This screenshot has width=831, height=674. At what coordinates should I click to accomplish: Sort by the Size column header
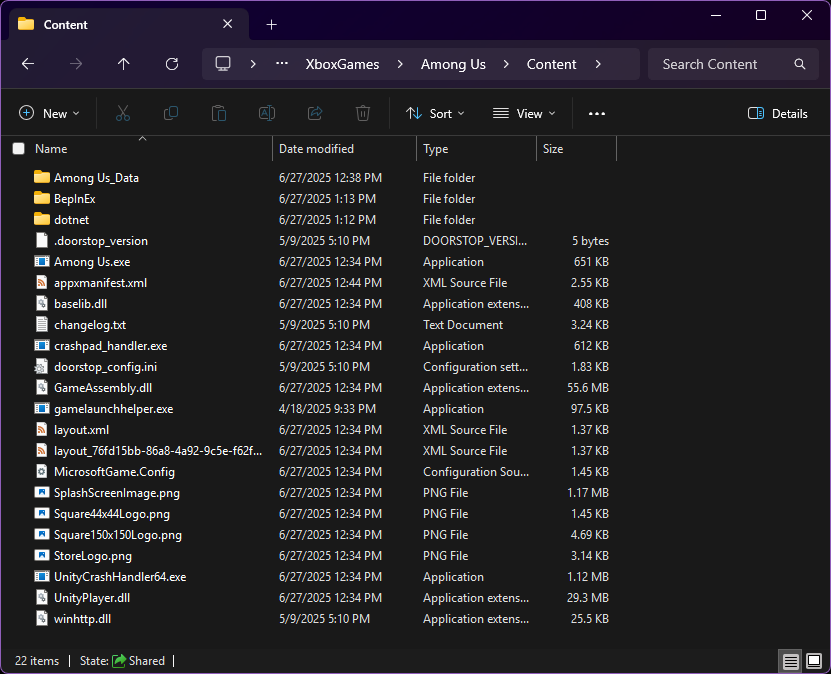[x=577, y=149]
